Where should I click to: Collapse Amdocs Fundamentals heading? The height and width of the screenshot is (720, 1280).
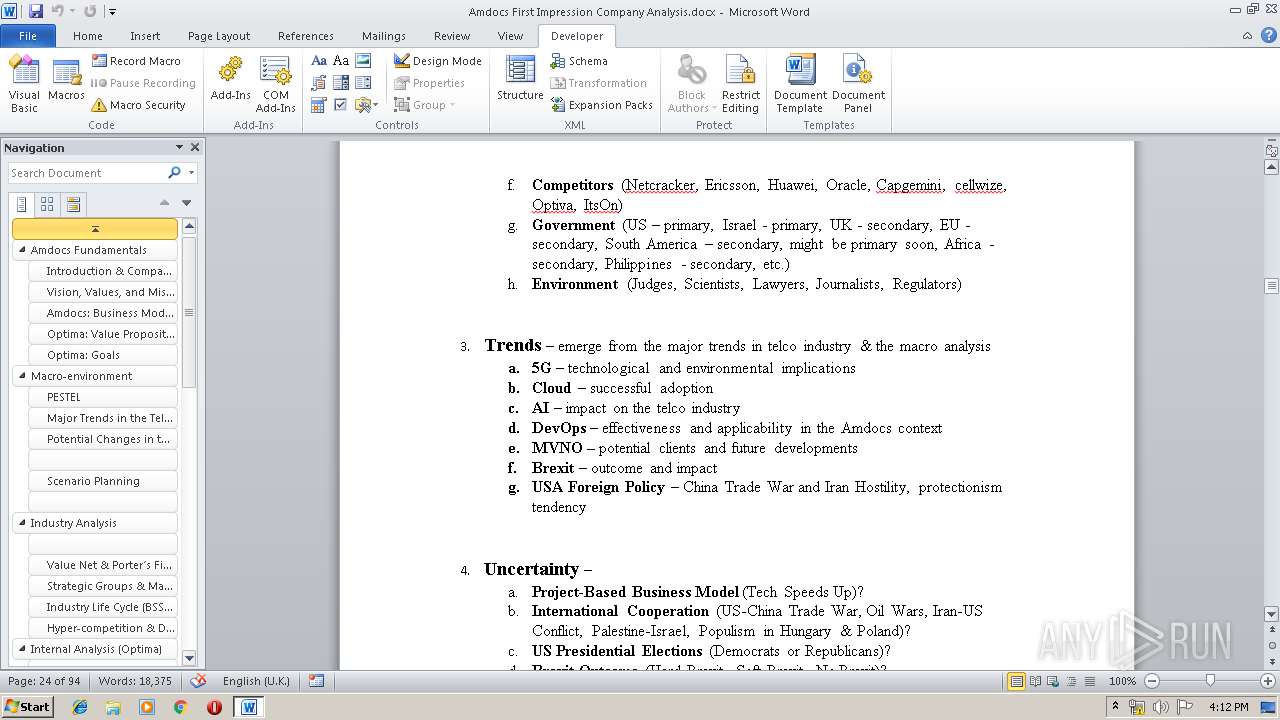tap(22, 250)
